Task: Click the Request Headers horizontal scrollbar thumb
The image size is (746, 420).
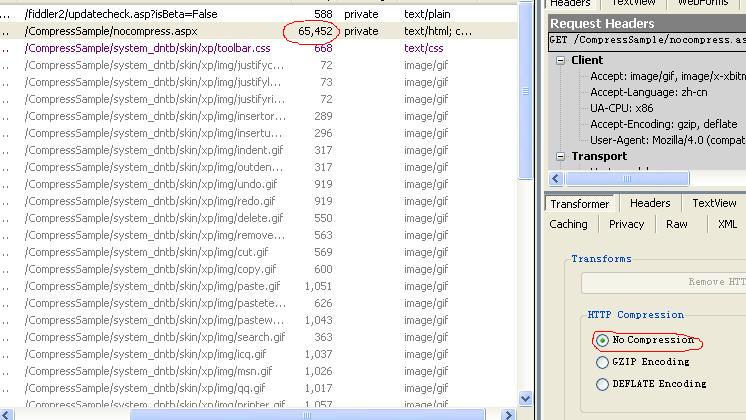Action: (x=627, y=178)
